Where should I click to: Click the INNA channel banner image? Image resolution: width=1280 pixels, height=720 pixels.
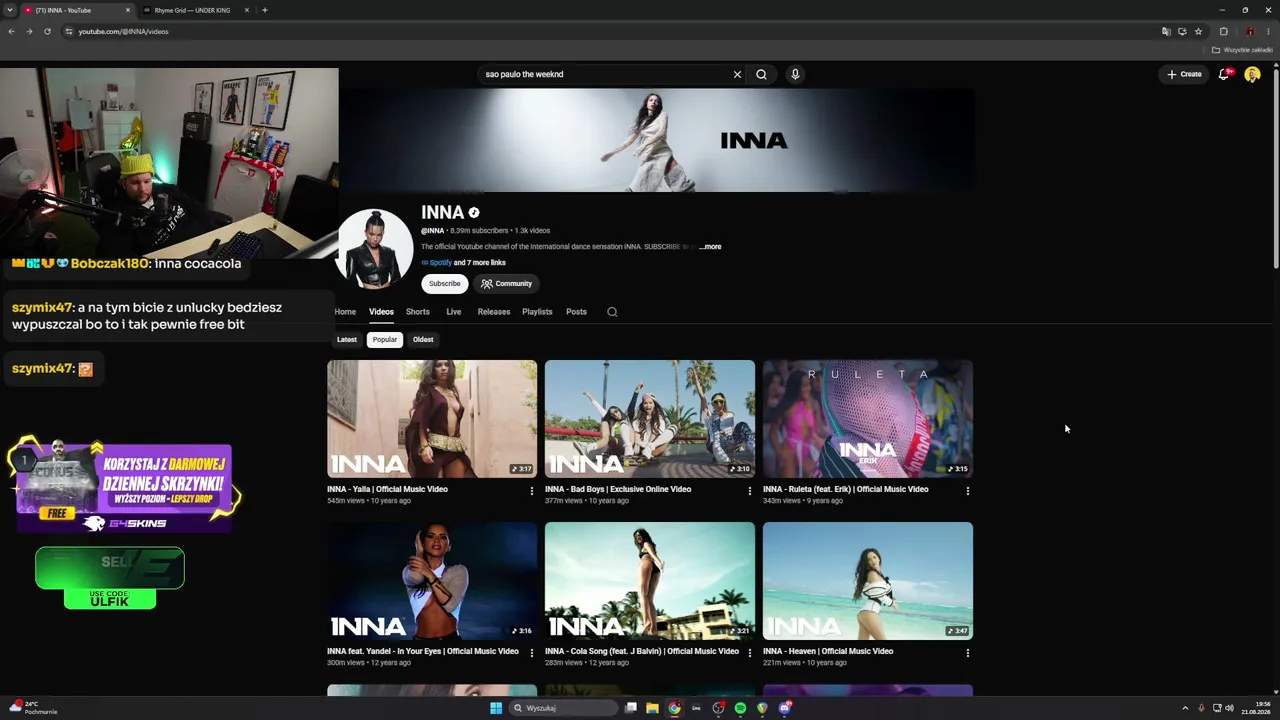(x=656, y=140)
